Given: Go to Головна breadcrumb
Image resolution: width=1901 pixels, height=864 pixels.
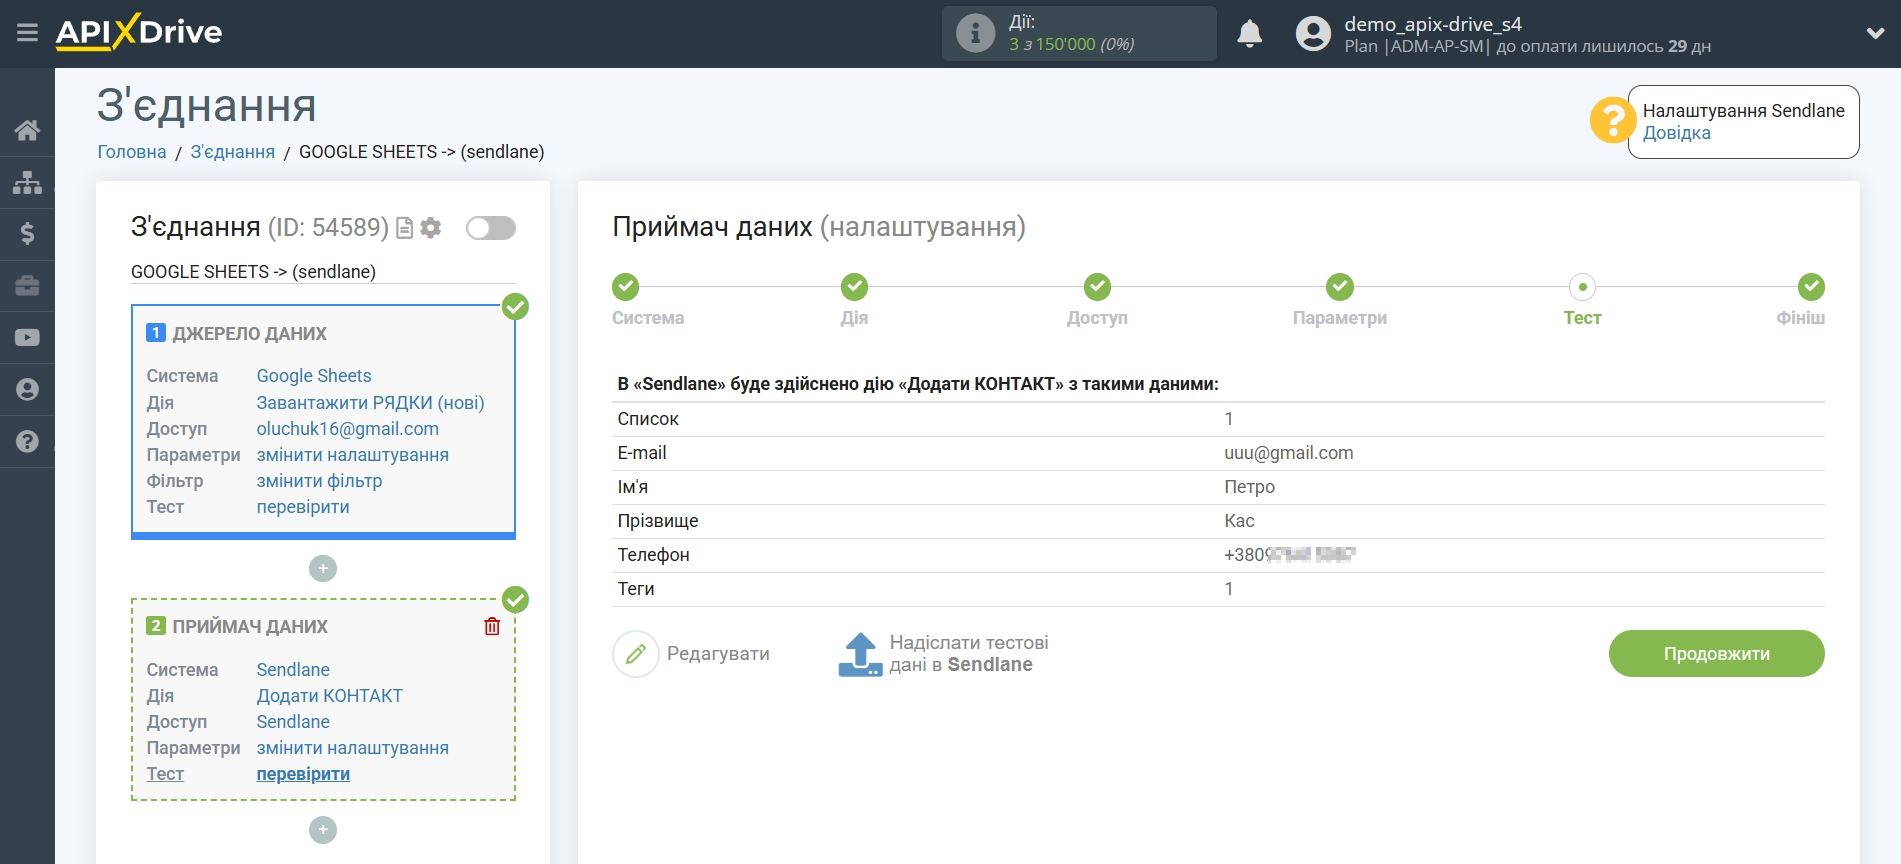Looking at the screenshot, I should [x=131, y=152].
